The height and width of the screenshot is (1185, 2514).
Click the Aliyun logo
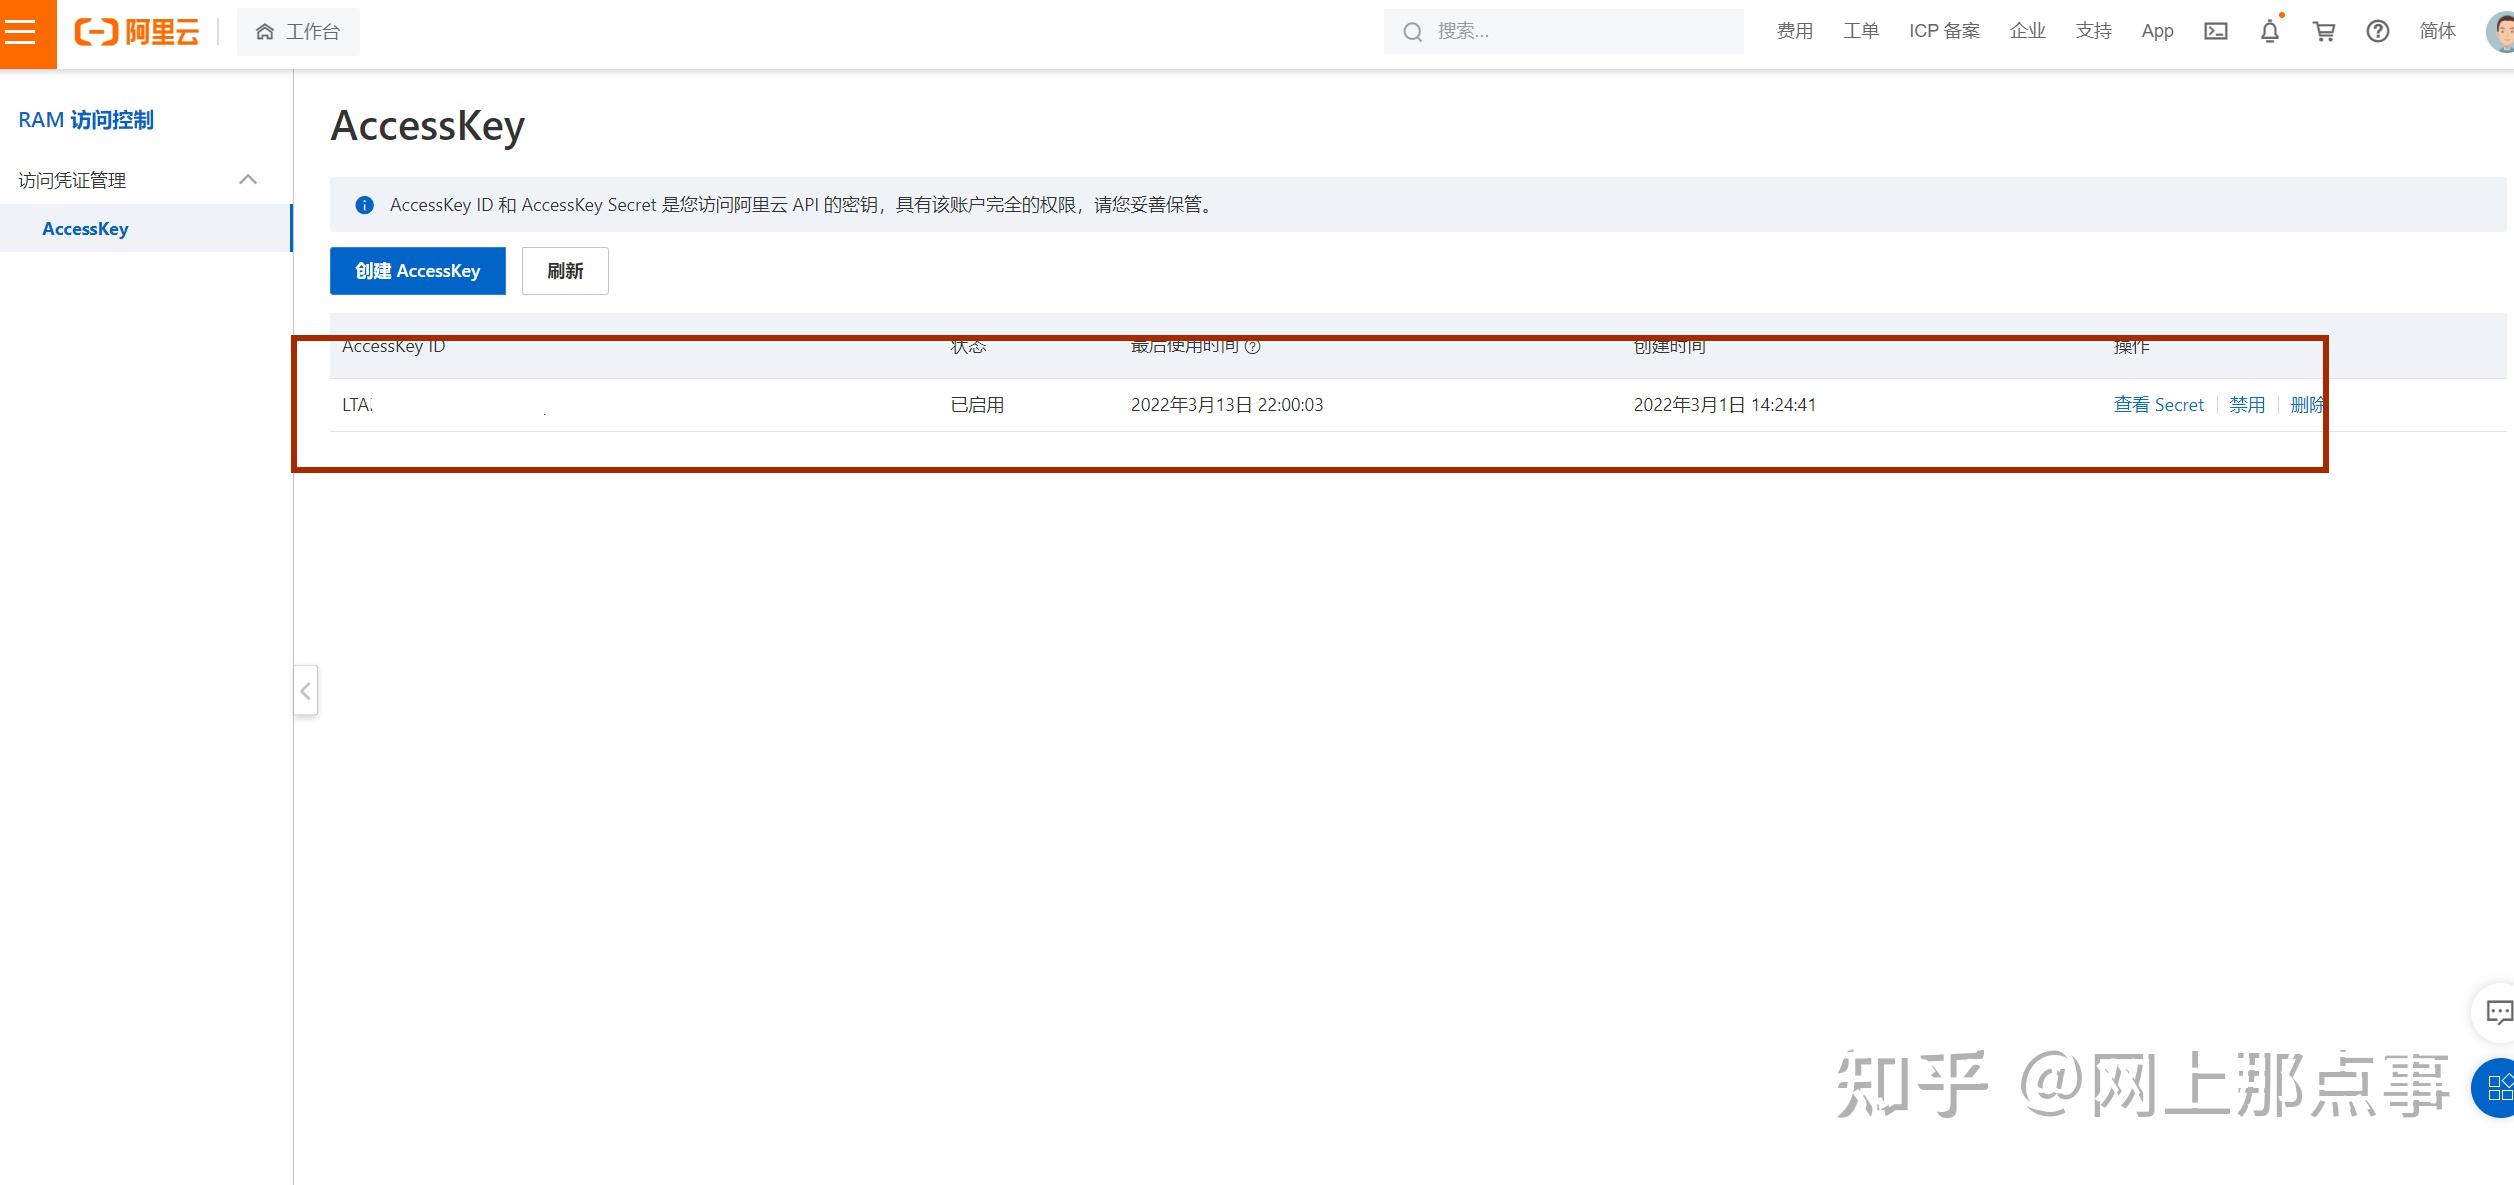point(137,32)
